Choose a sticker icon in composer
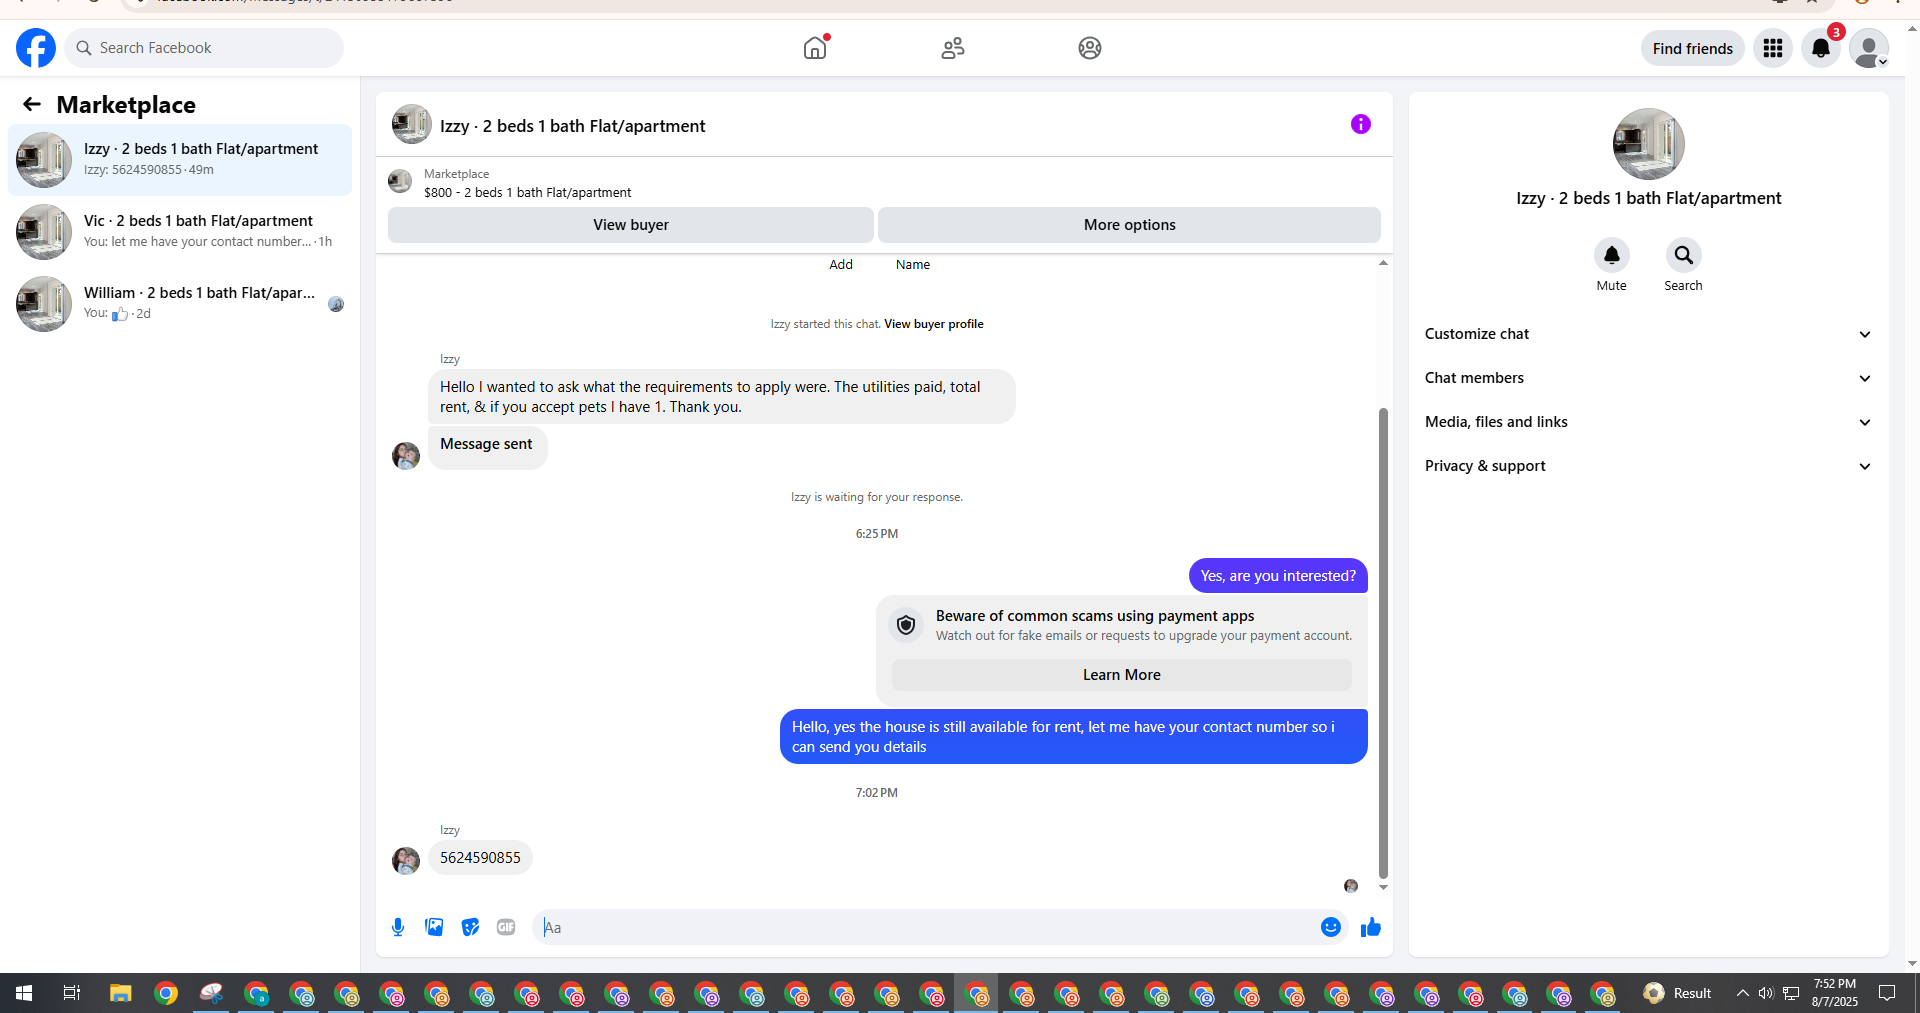This screenshot has height=1013, width=1920. click(470, 927)
